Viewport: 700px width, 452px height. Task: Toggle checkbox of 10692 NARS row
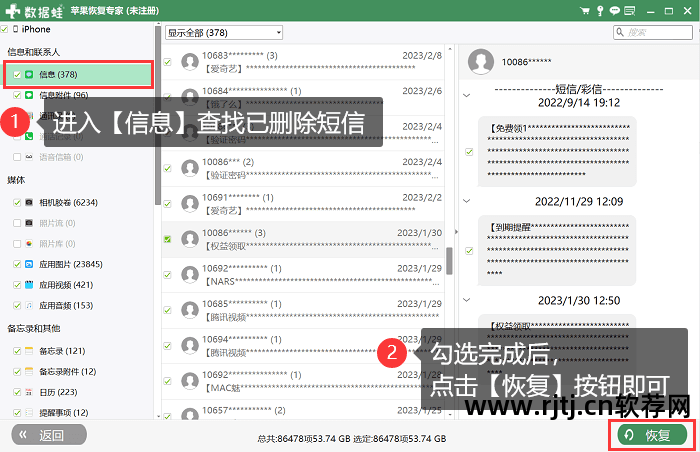(167, 275)
